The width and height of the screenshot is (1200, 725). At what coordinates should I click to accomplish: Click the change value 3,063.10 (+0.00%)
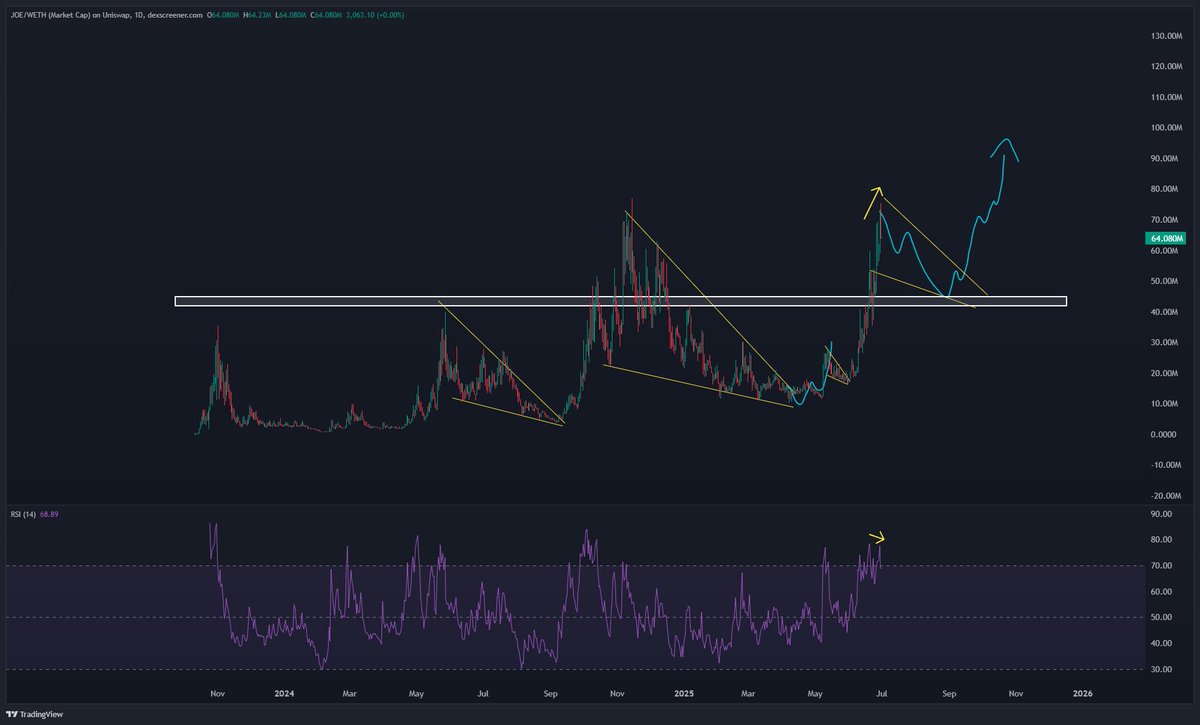(373, 15)
